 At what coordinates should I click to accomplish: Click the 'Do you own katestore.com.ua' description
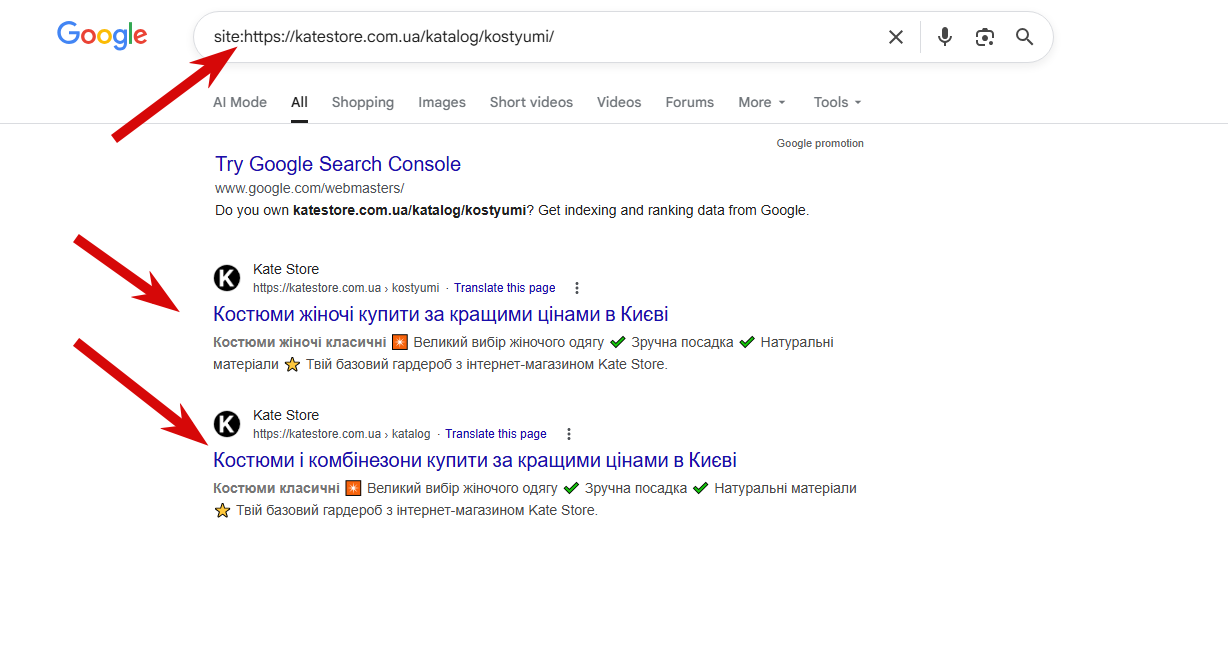click(512, 210)
